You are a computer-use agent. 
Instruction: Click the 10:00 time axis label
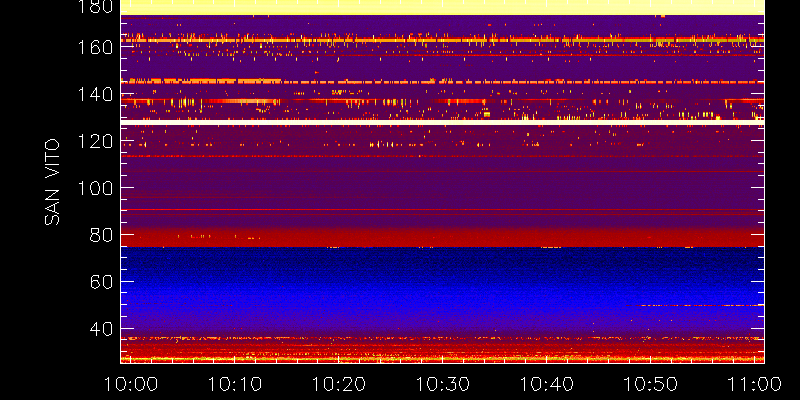tap(131, 384)
